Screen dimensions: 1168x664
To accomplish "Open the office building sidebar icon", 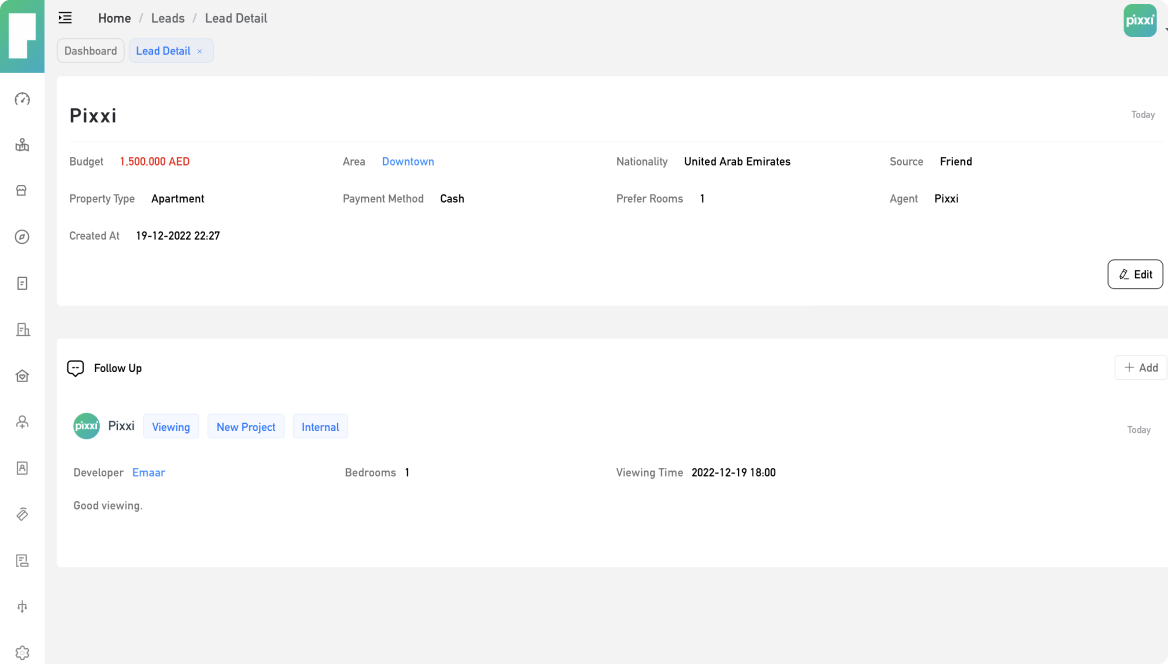I will pyautogui.click(x=22, y=329).
